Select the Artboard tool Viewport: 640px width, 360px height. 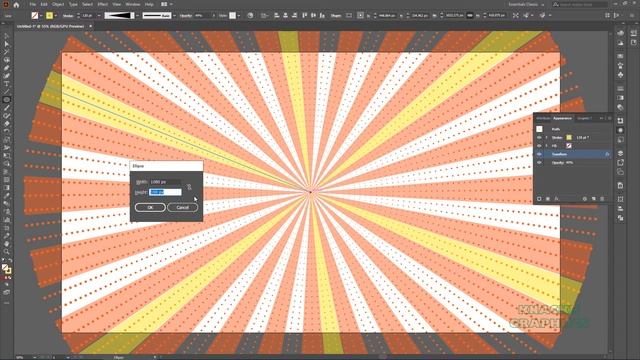pos(7,228)
